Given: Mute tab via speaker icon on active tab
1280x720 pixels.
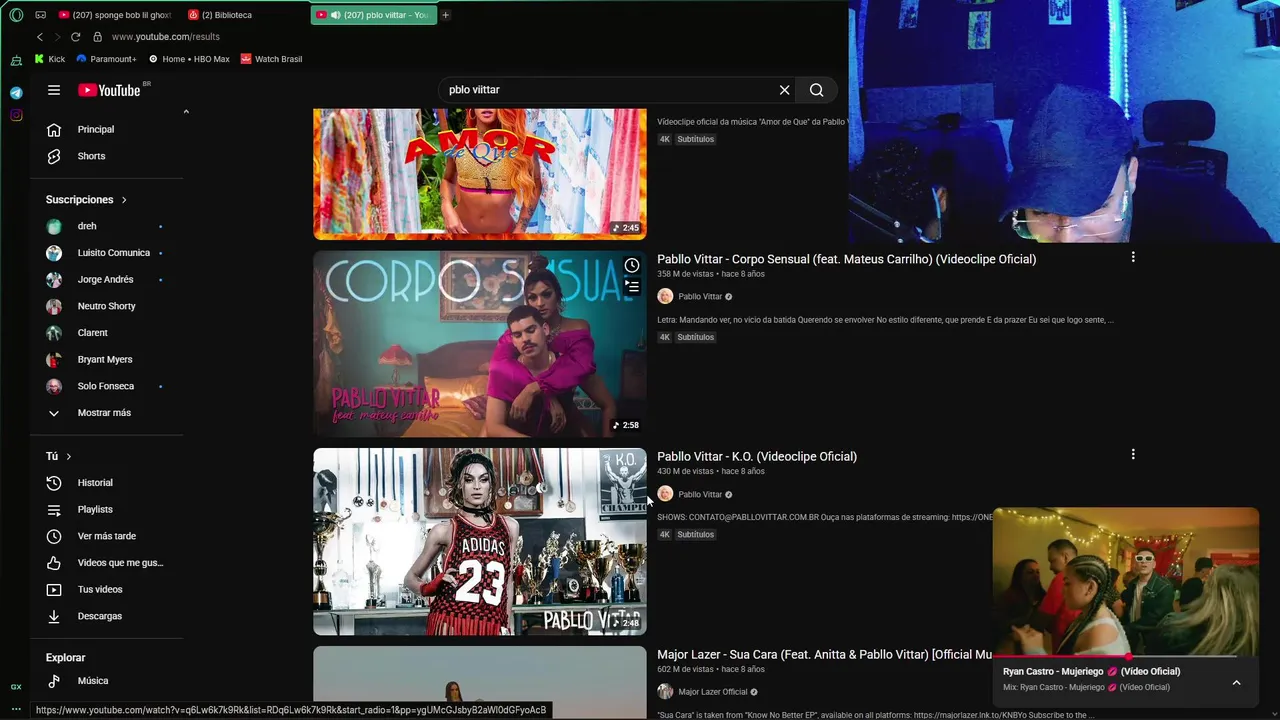Looking at the screenshot, I should (x=335, y=15).
